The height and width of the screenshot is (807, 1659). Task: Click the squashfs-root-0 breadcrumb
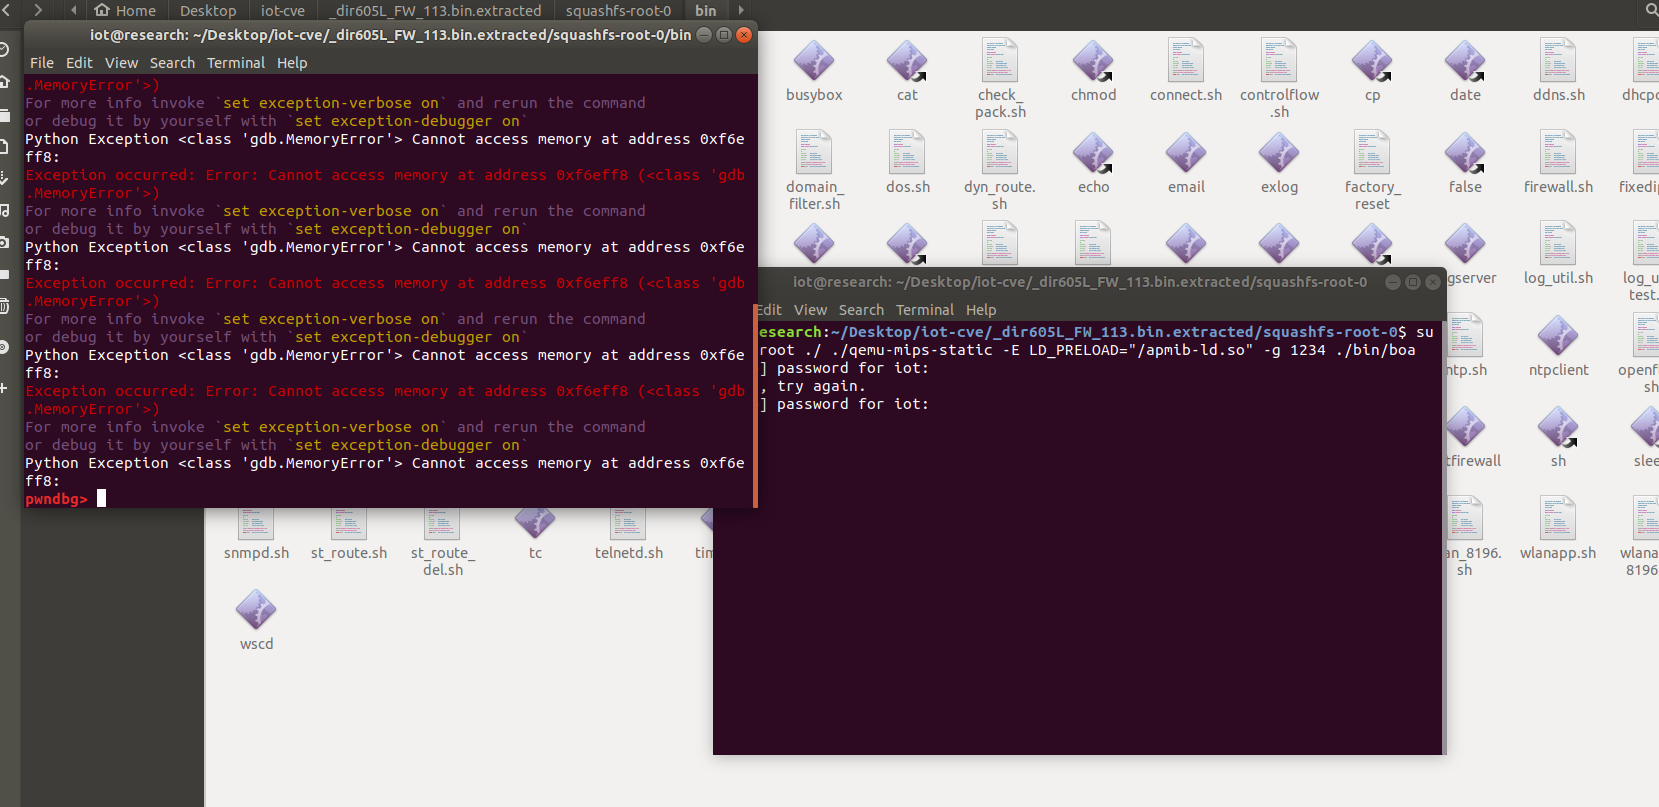click(618, 10)
